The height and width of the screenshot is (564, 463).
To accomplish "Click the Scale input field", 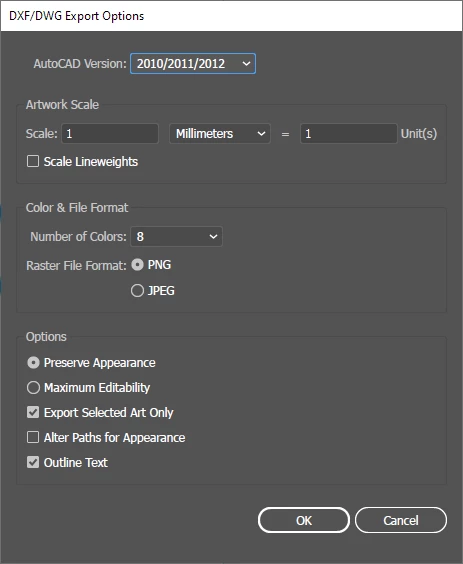I will [x=110, y=134].
